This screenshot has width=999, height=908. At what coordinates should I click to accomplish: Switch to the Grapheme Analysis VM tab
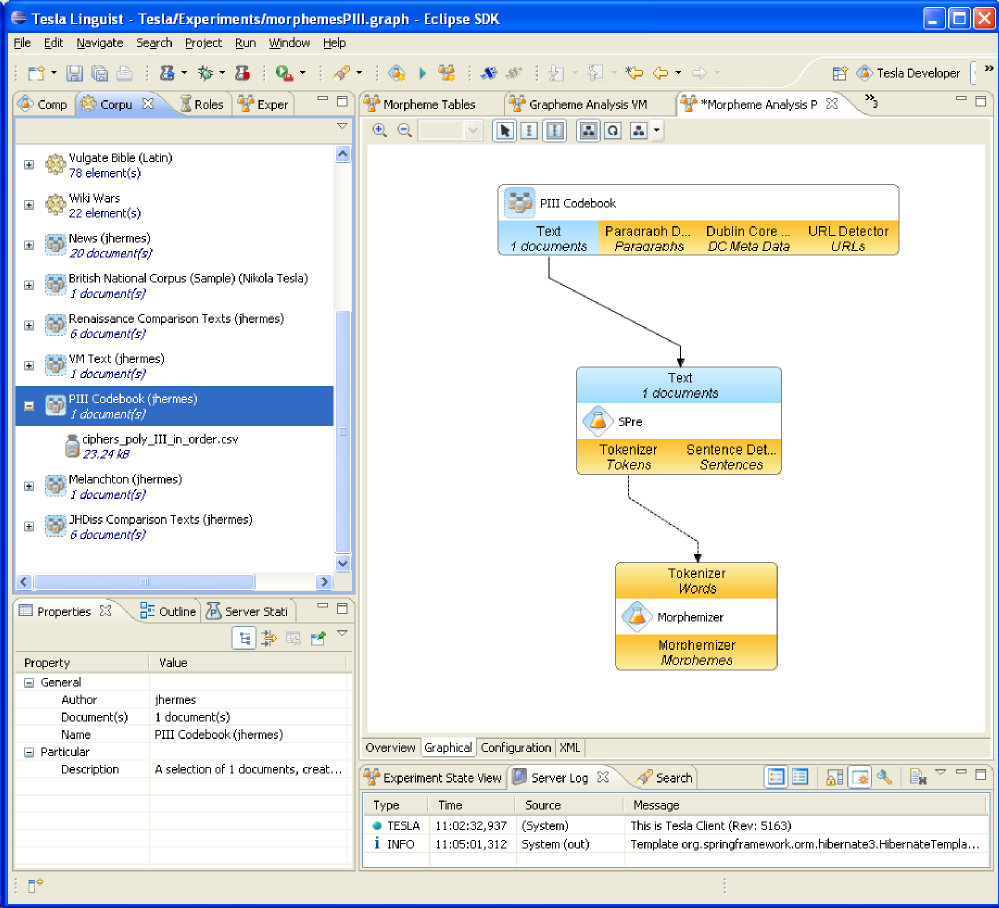point(587,104)
